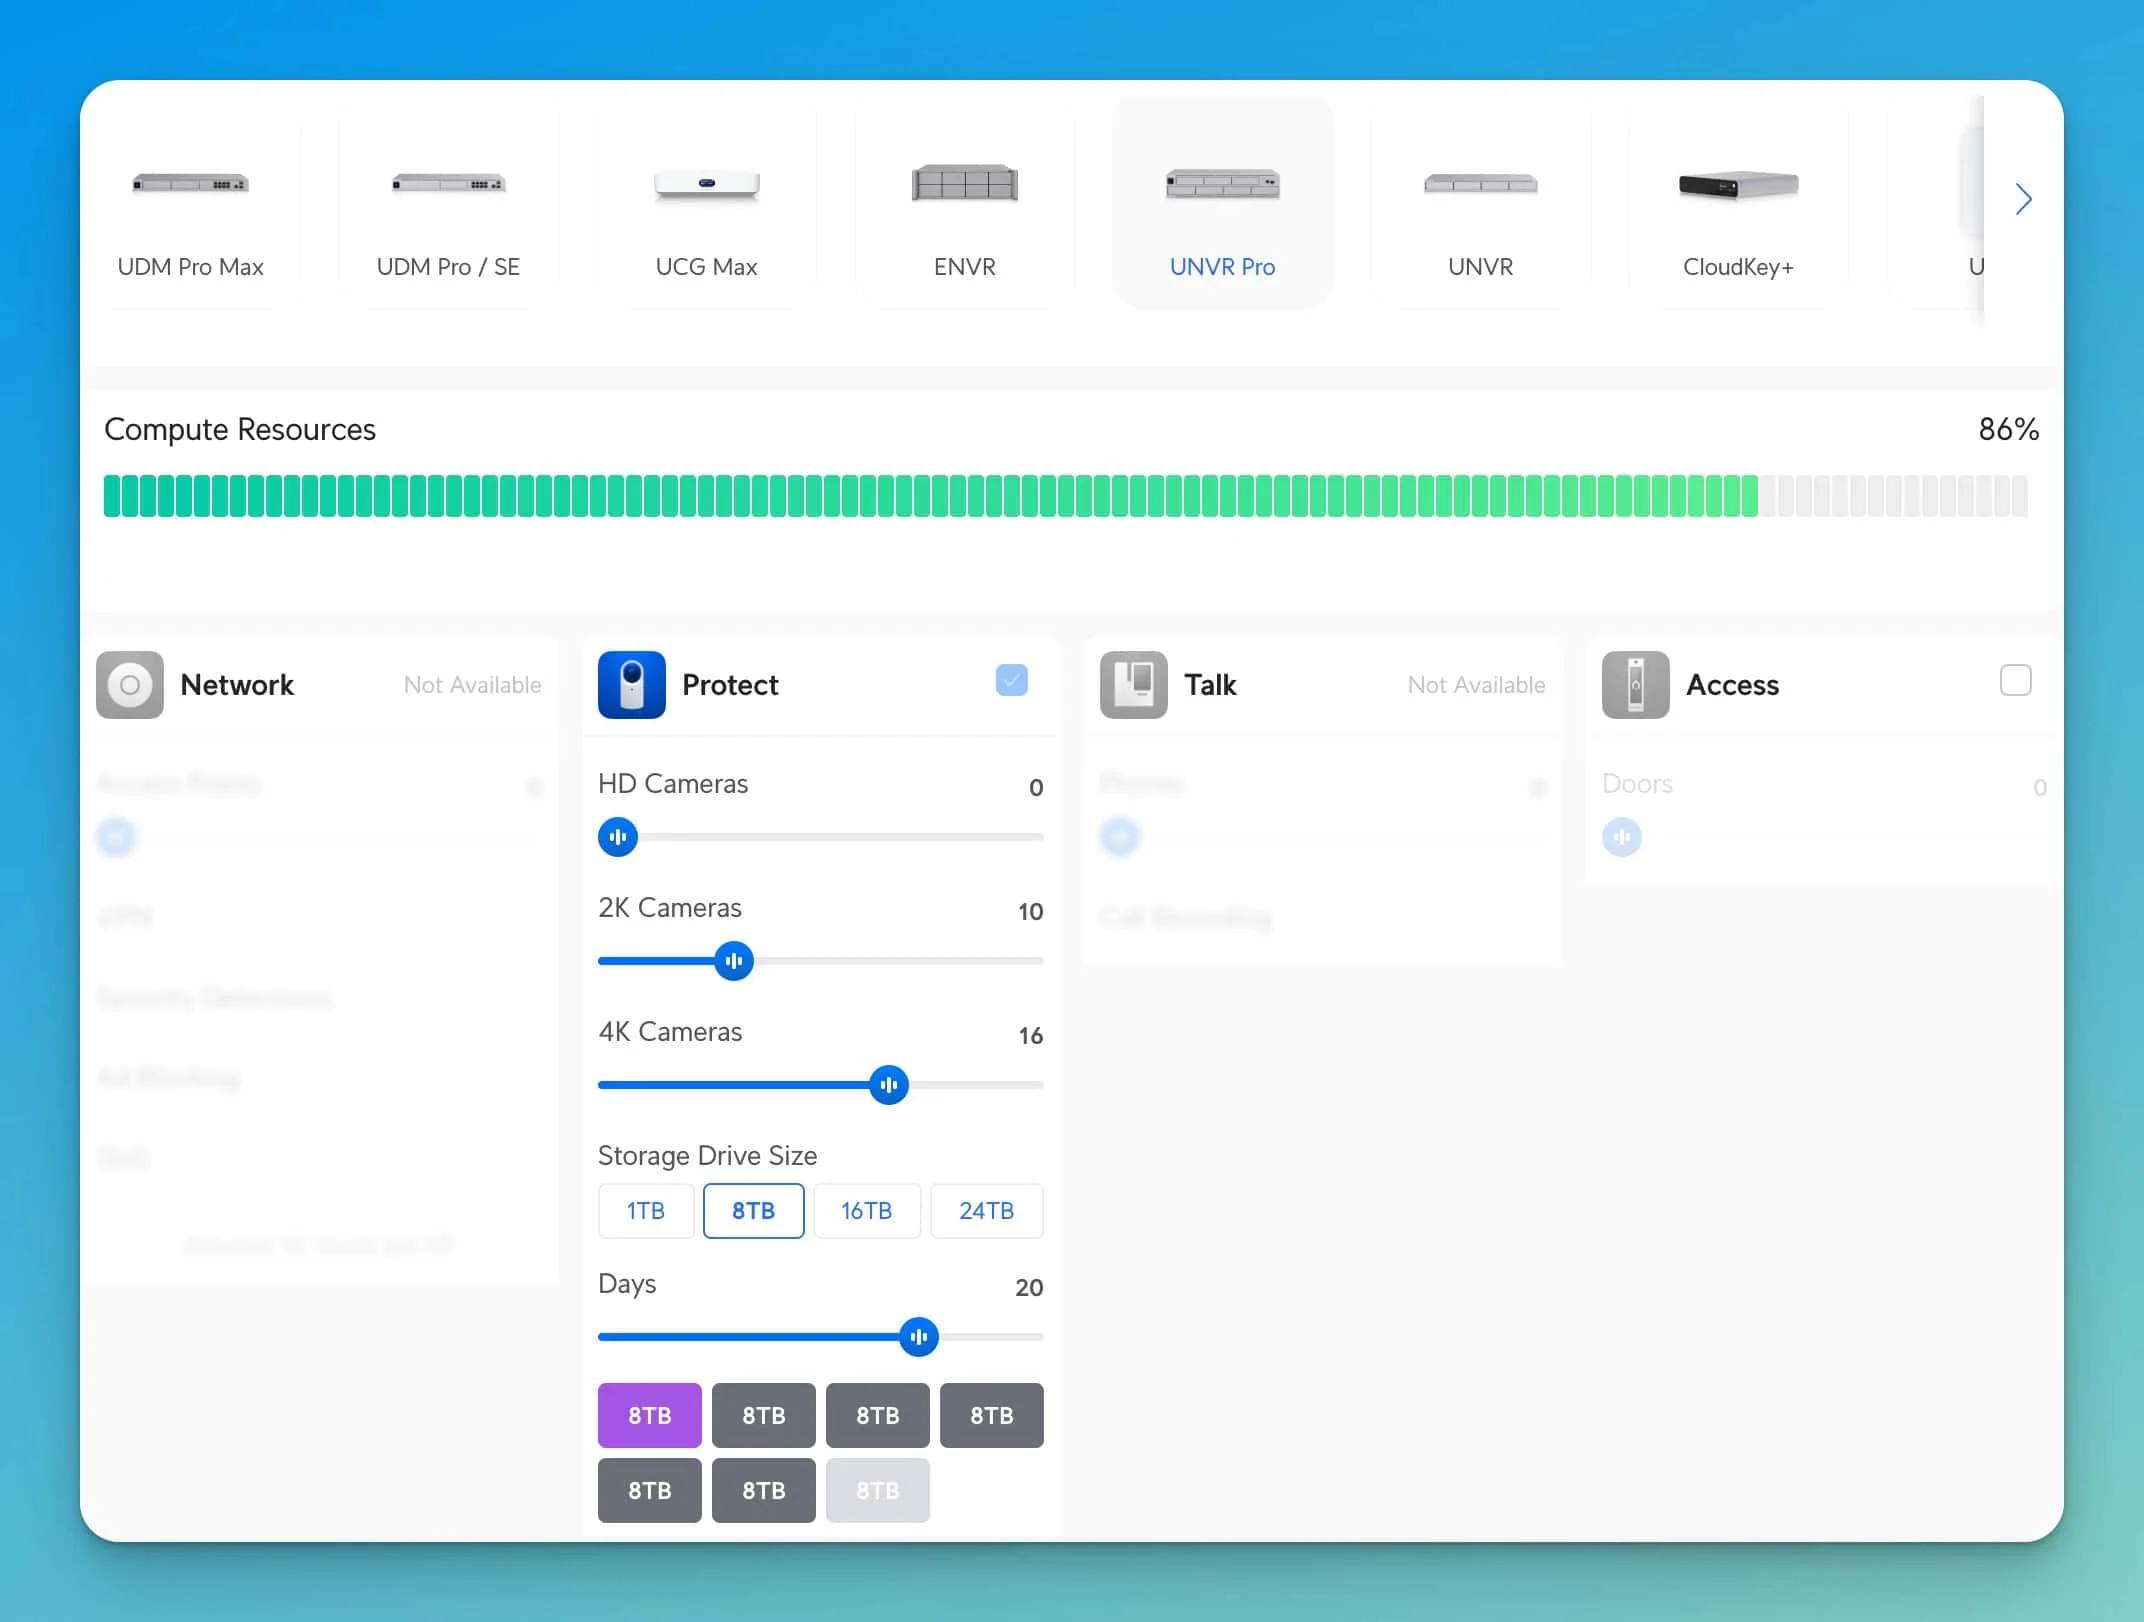Select the 16TB storage drive size

pos(867,1210)
